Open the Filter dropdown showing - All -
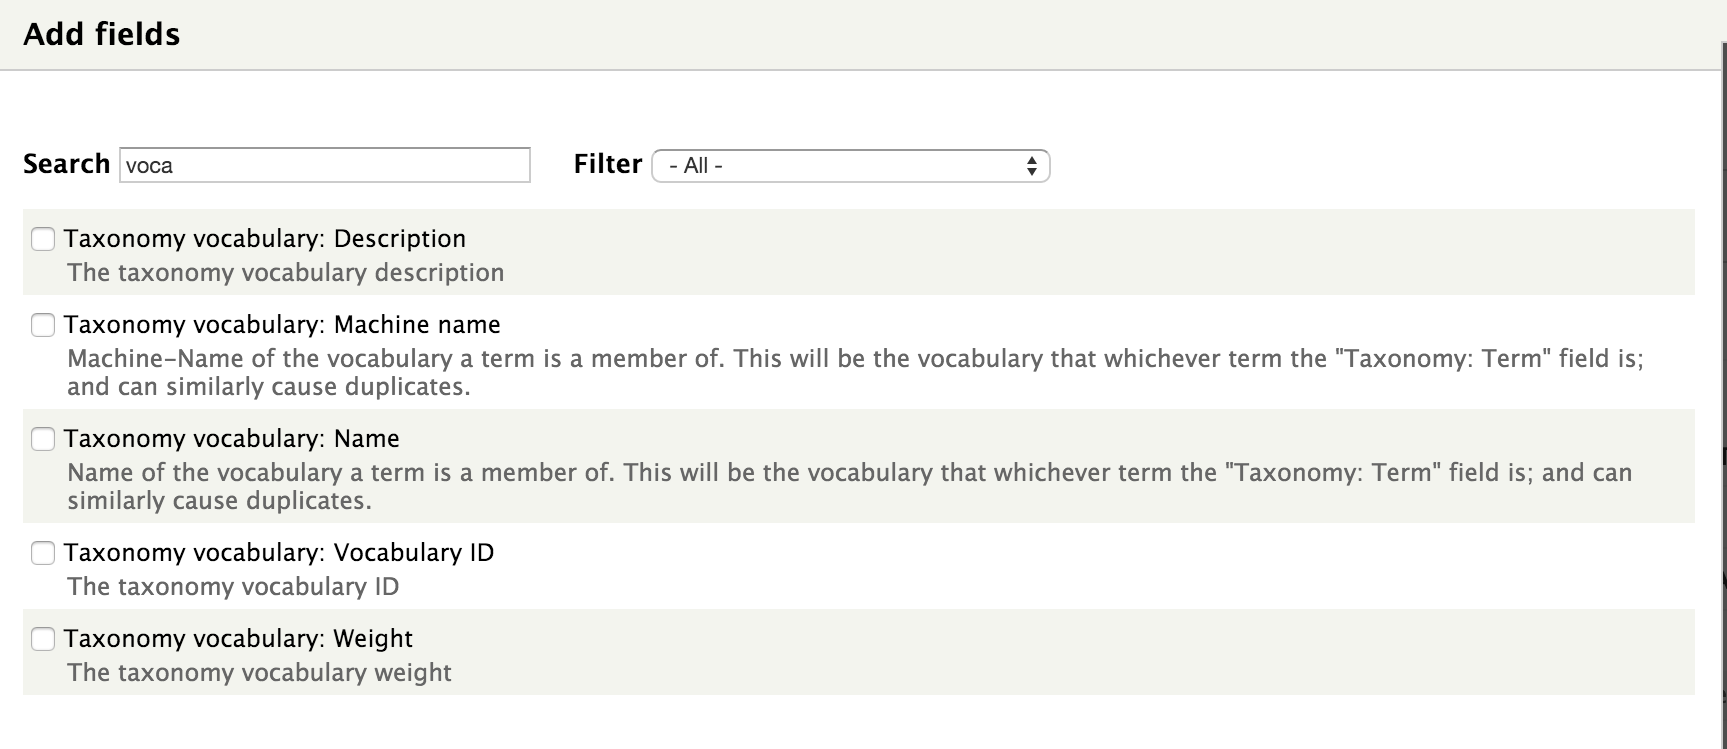Screen dimensions: 1727x749 848,165
